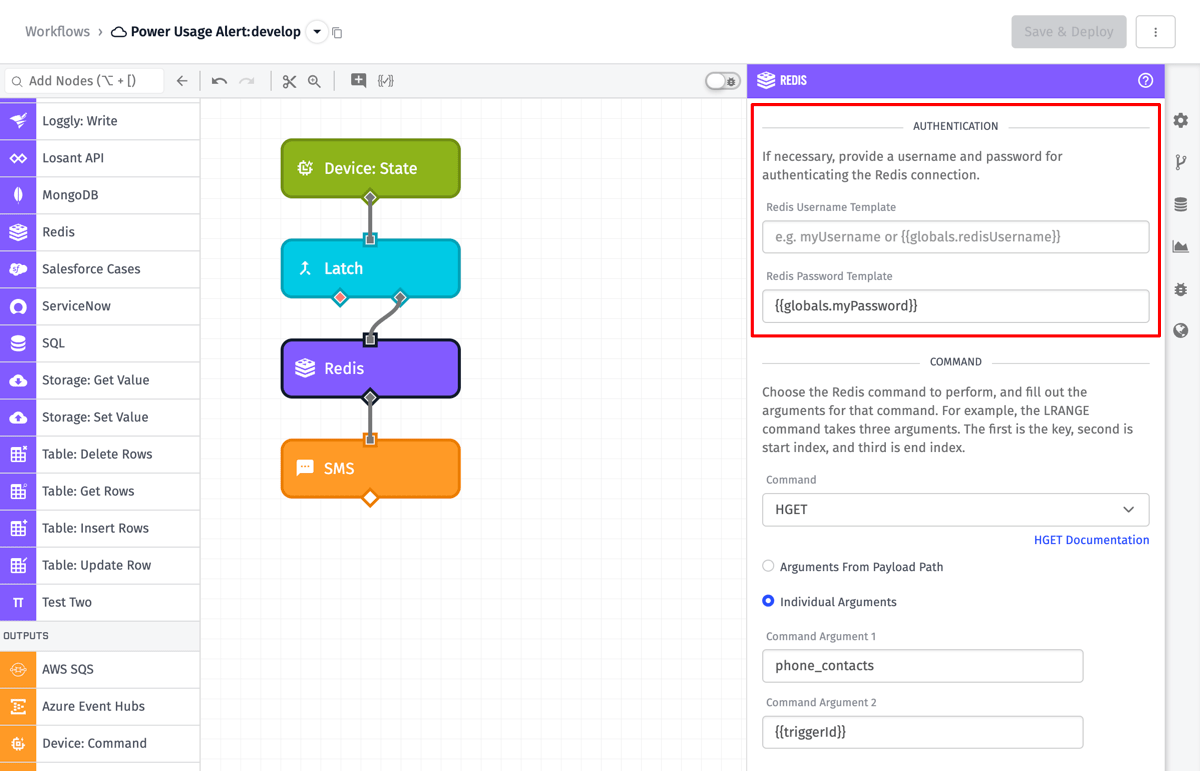Select the Test Two node icon
This screenshot has height=771, width=1200.
click(18, 602)
